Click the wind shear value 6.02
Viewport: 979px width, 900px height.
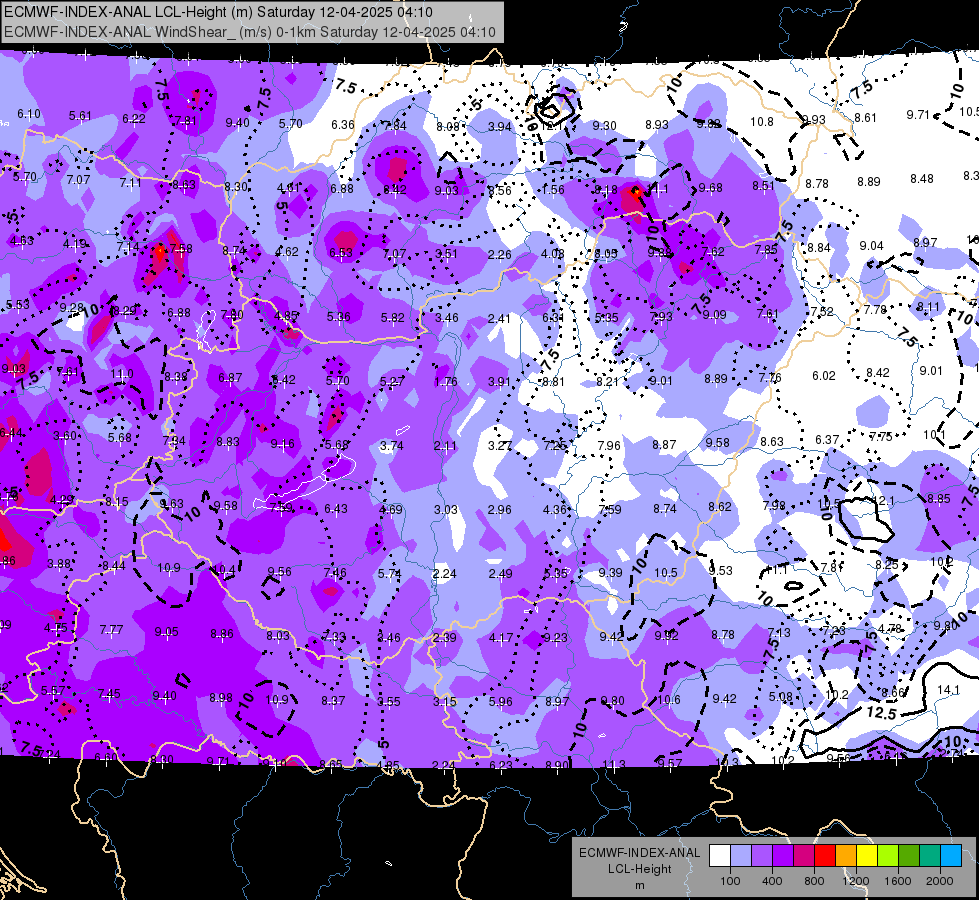pyautogui.click(x=824, y=375)
